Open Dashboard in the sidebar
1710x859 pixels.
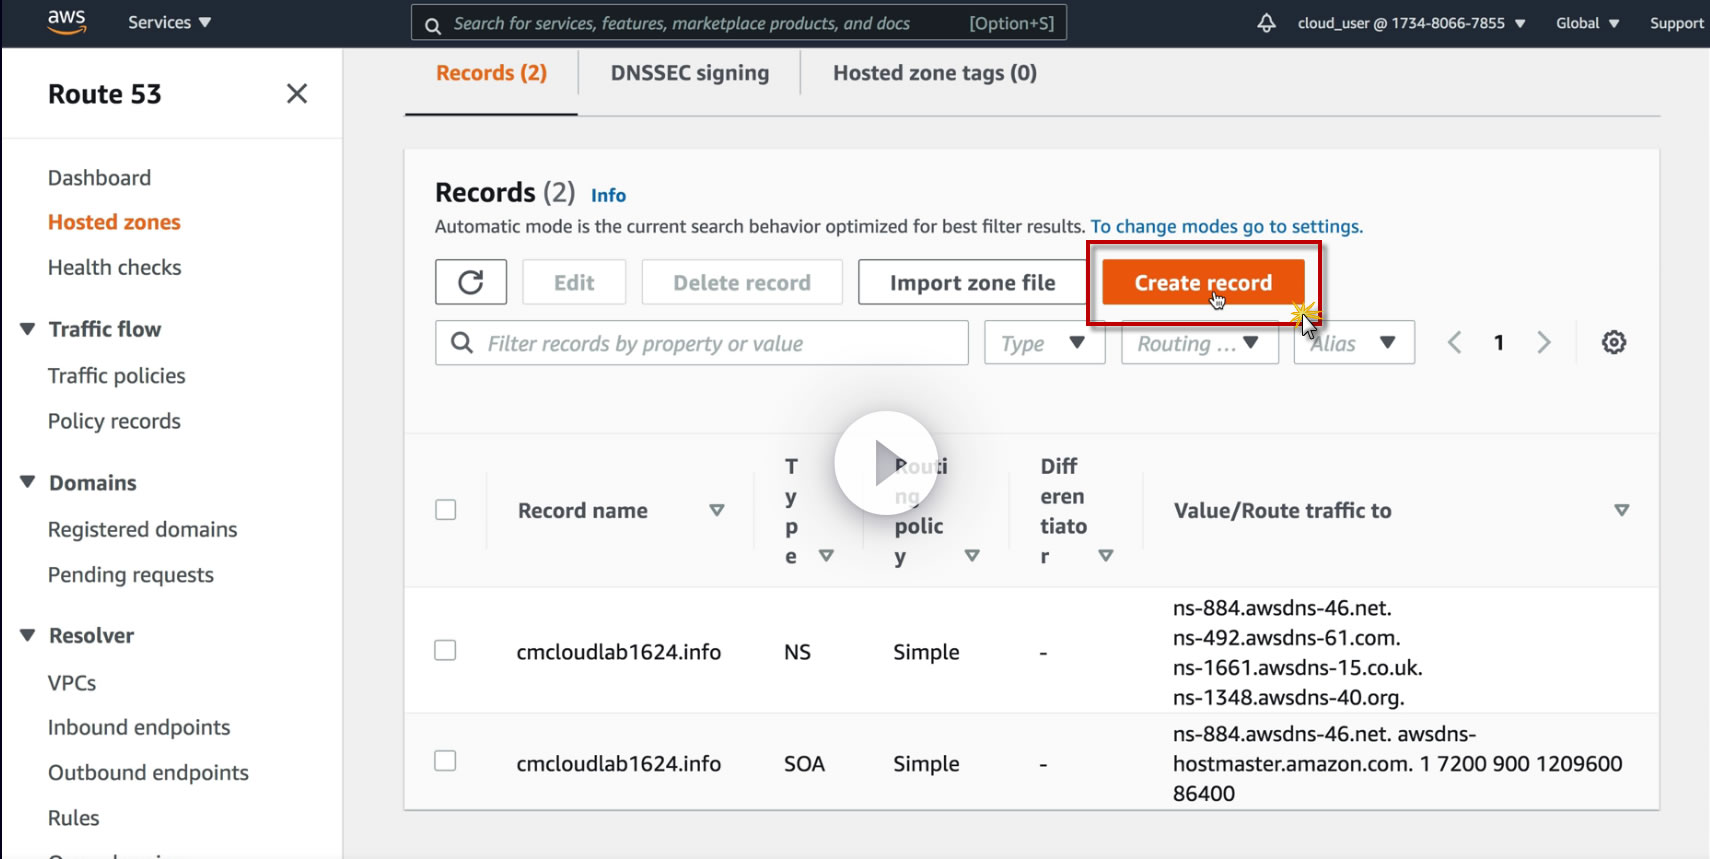point(100,178)
